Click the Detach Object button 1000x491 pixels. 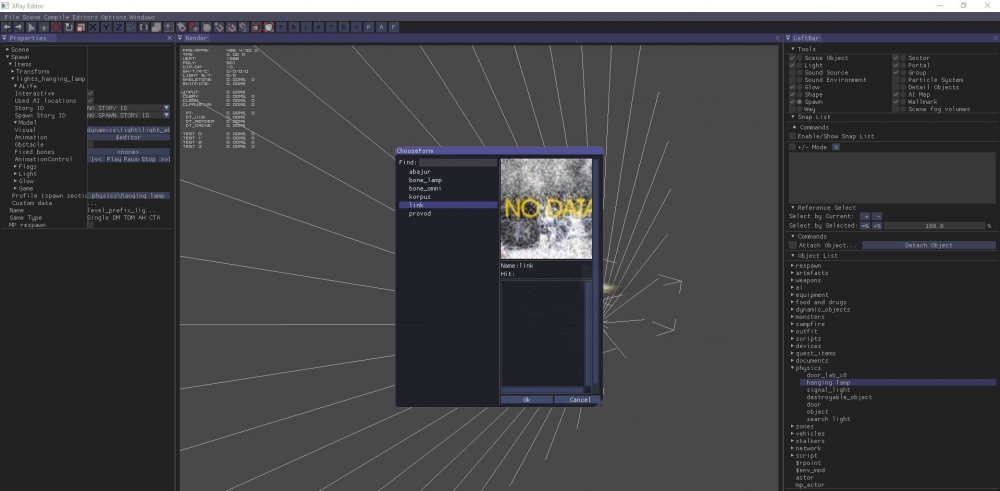point(928,245)
